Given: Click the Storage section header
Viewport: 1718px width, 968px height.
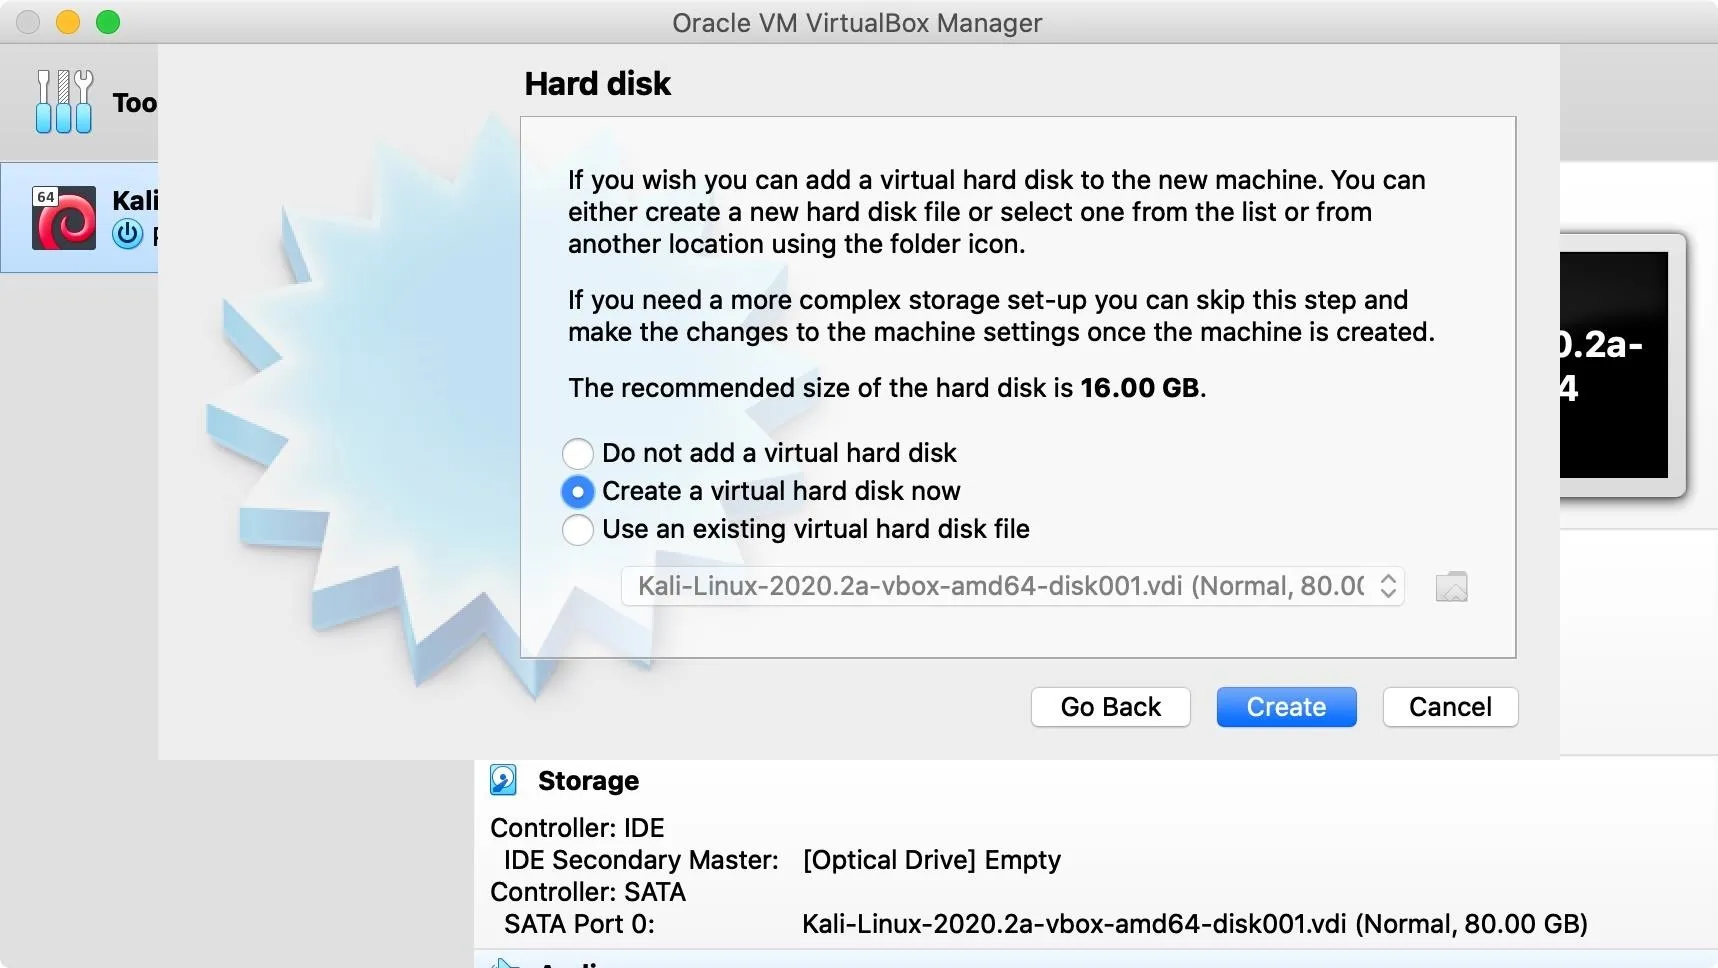Looking at the screenshot, I should point(588,781).
